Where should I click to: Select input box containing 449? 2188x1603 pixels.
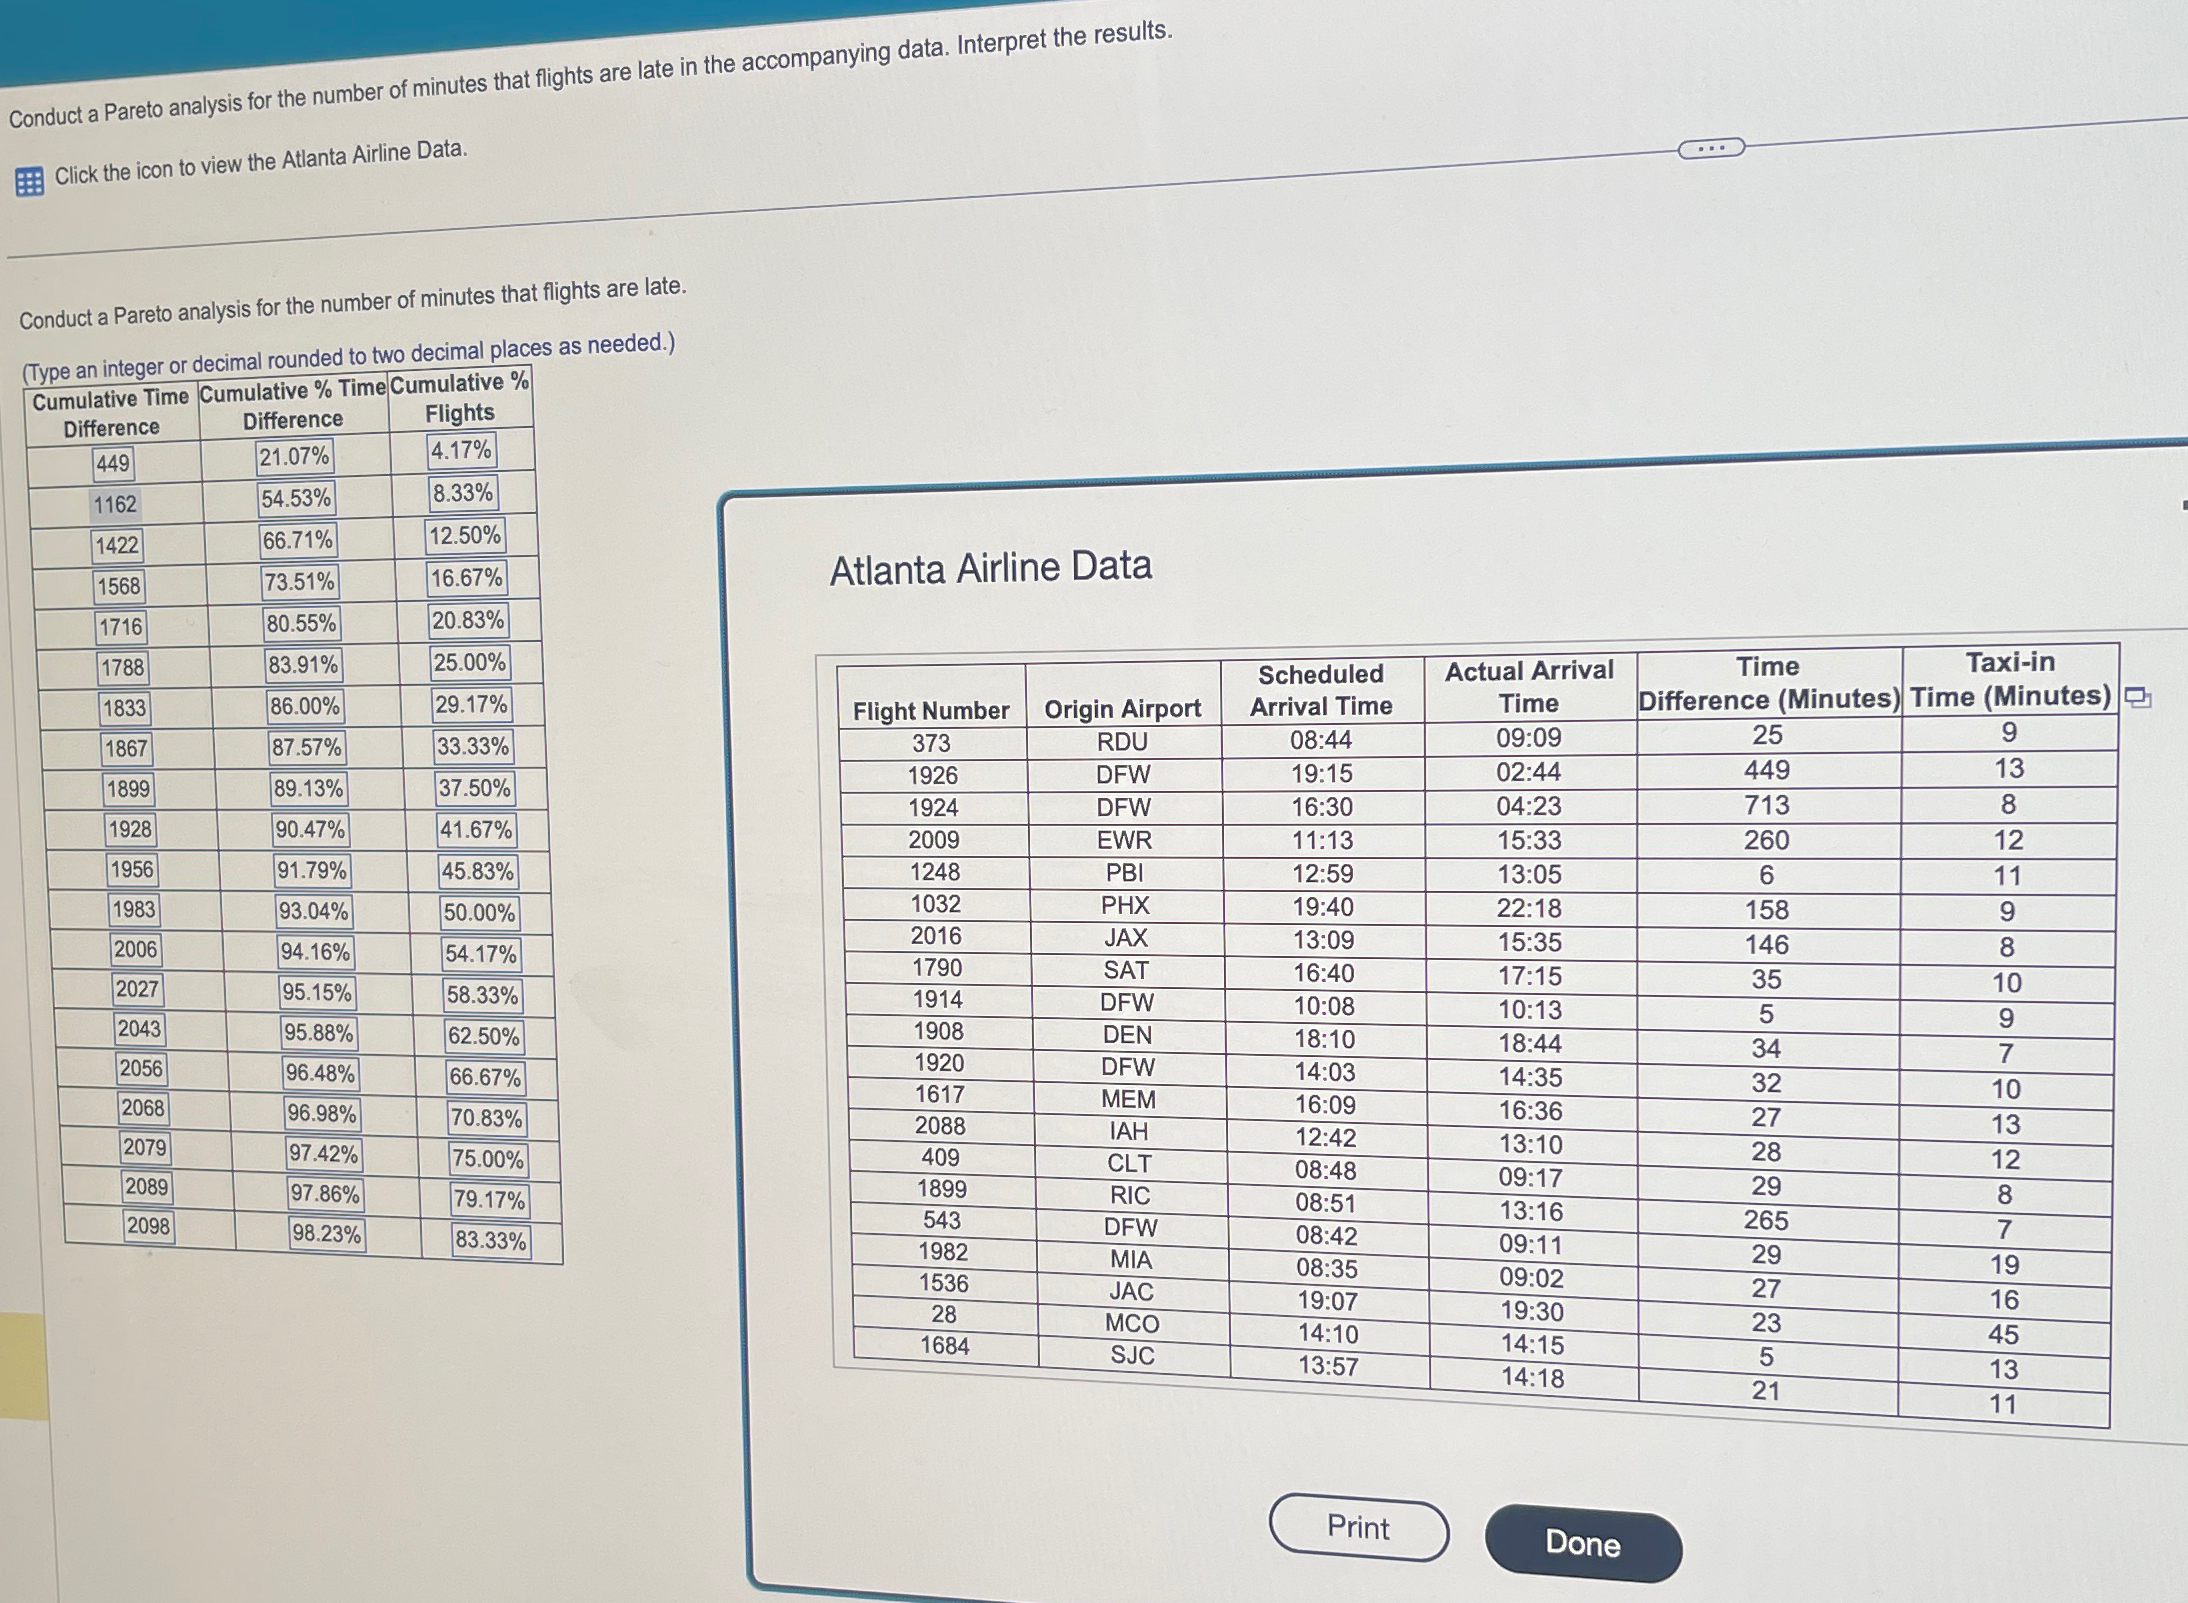tap(113, 463)
